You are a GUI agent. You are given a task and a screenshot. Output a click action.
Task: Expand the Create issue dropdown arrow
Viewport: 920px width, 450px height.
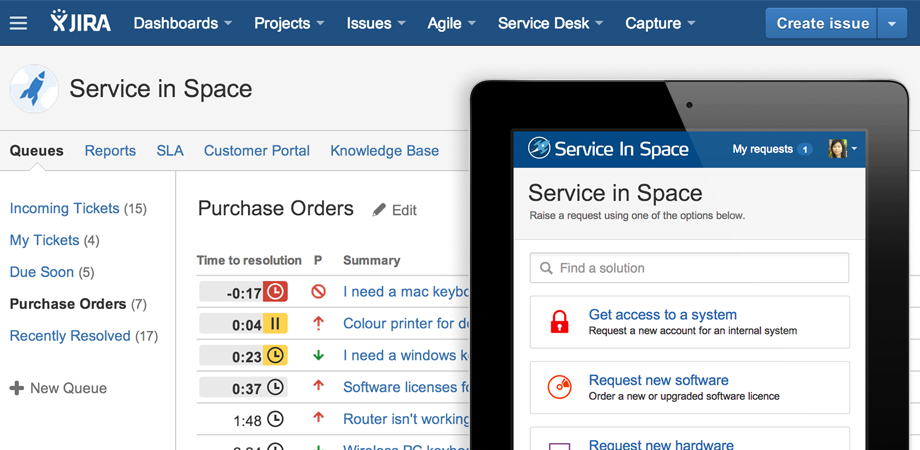(892, 23)
